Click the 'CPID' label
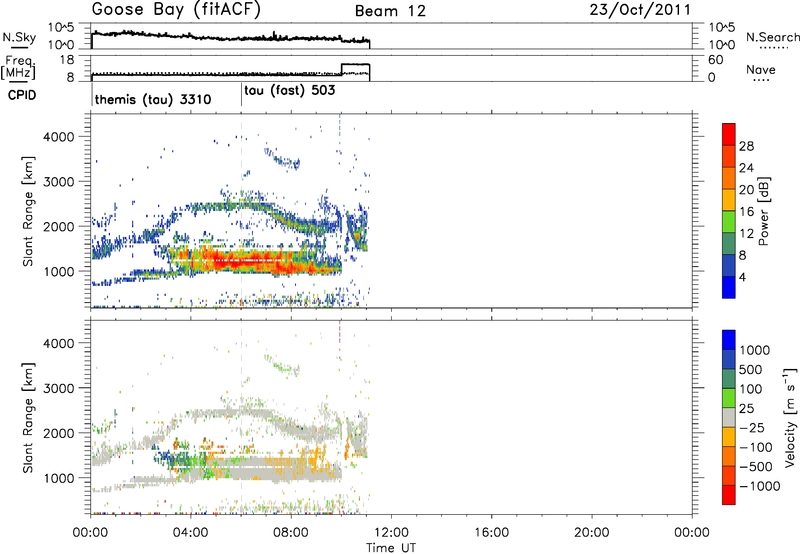 point(22,95)
